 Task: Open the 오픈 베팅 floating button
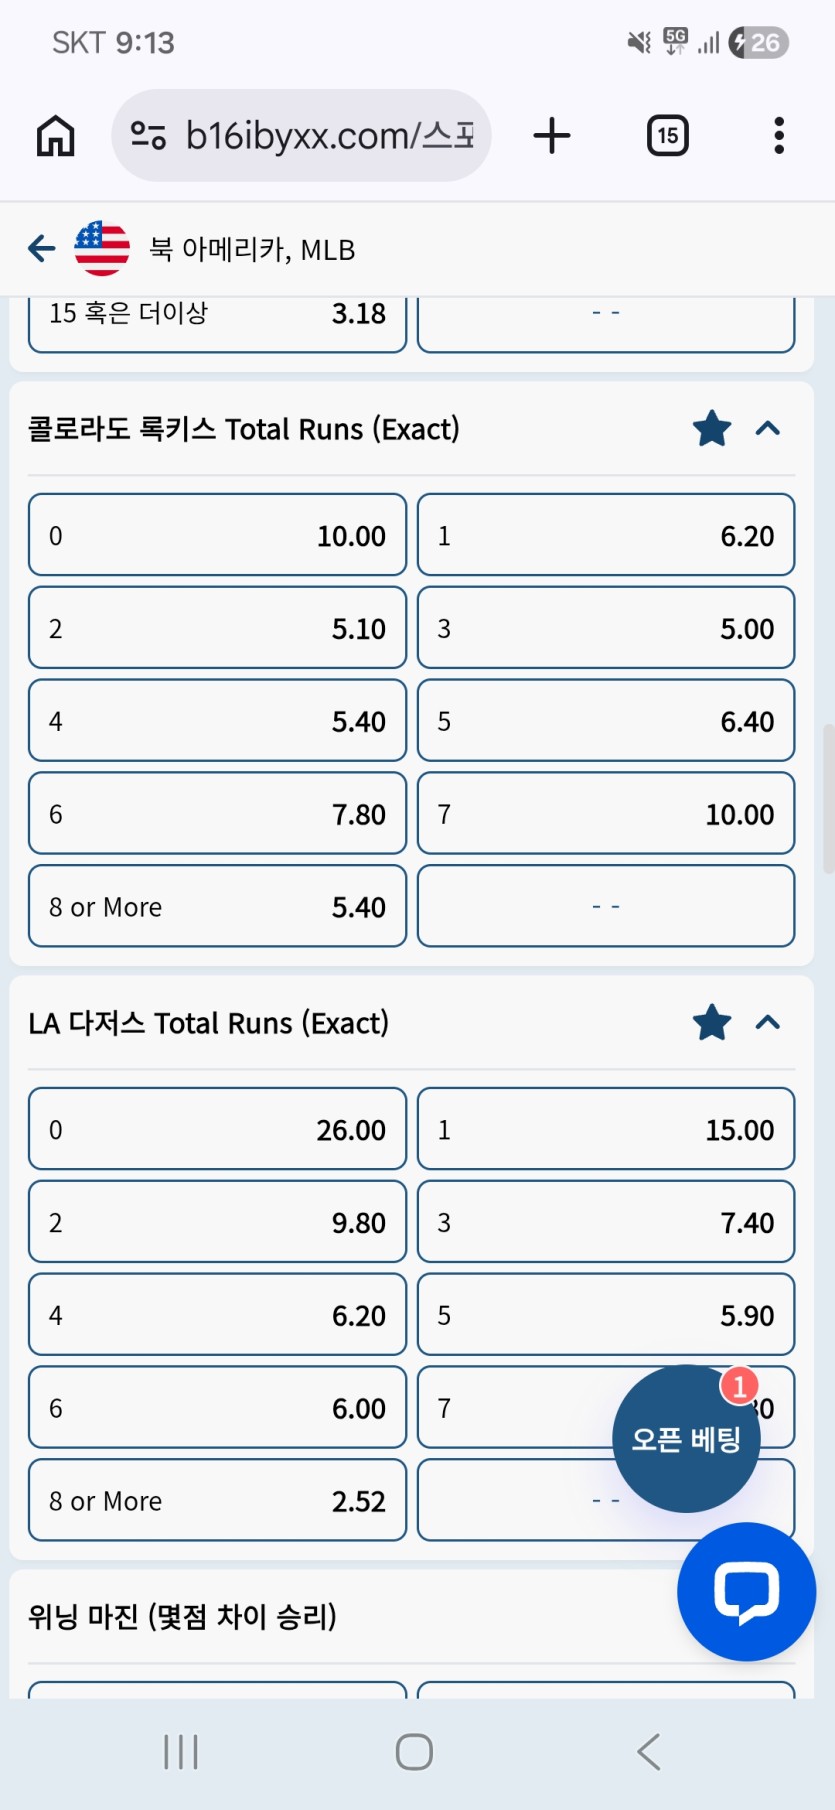686,1438
